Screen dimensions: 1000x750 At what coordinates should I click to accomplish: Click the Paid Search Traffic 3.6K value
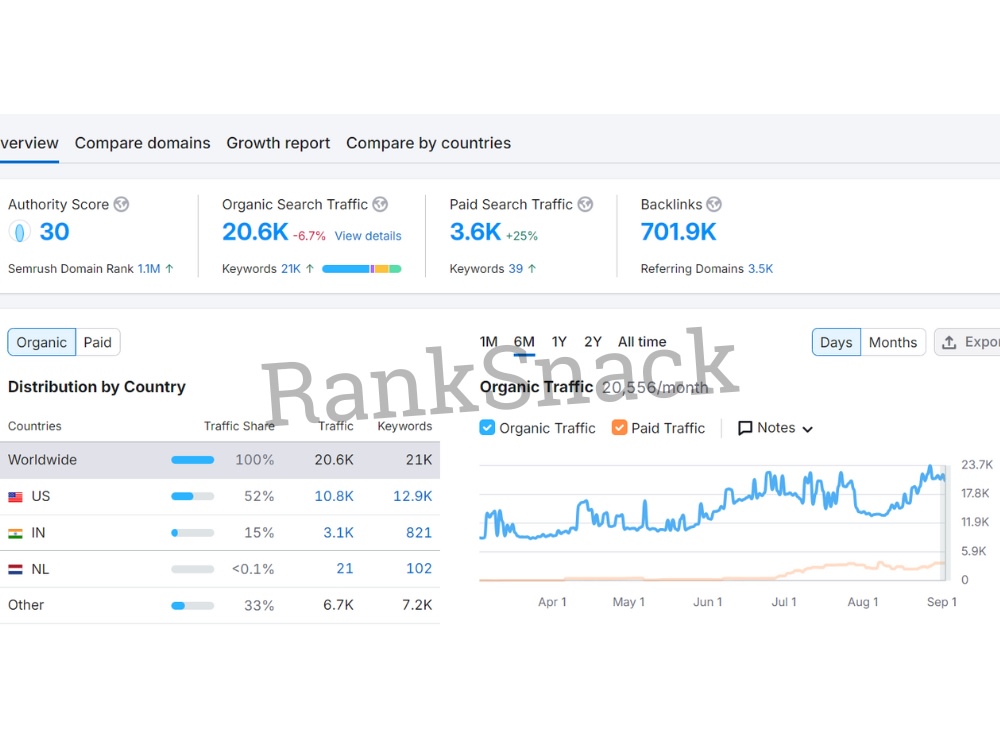tap(475, 232)
